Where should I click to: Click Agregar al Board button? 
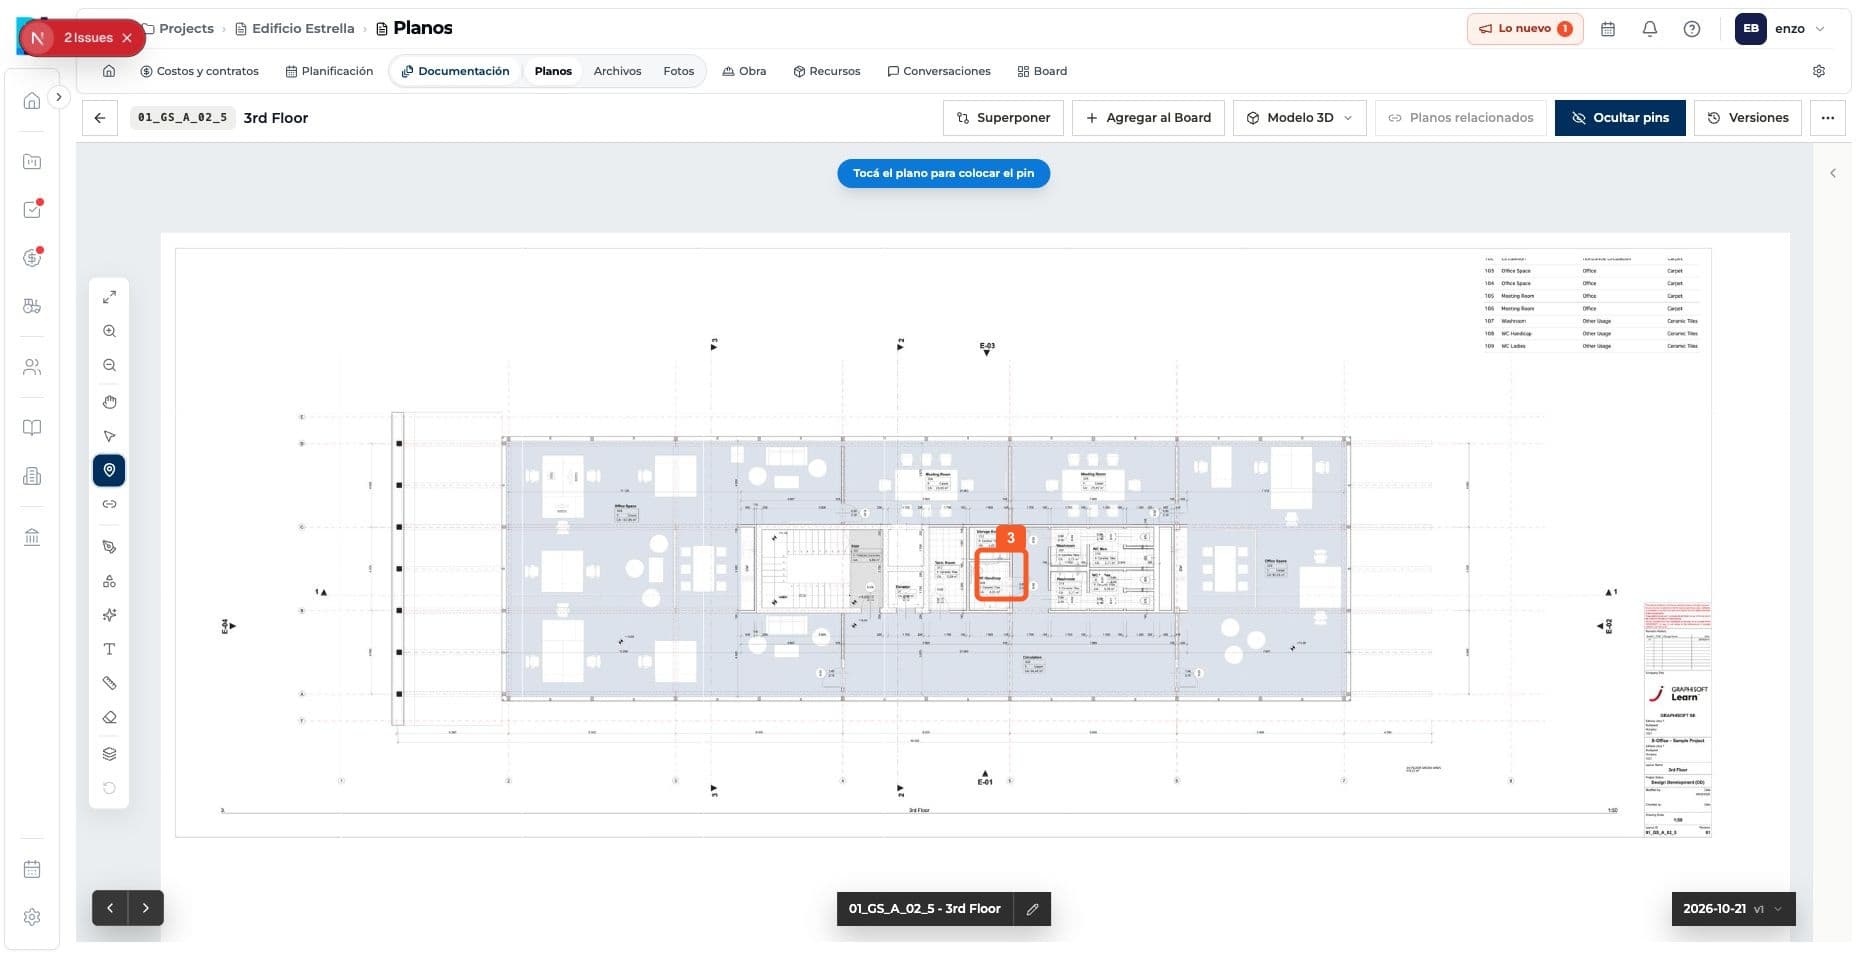pos(1148,118)
